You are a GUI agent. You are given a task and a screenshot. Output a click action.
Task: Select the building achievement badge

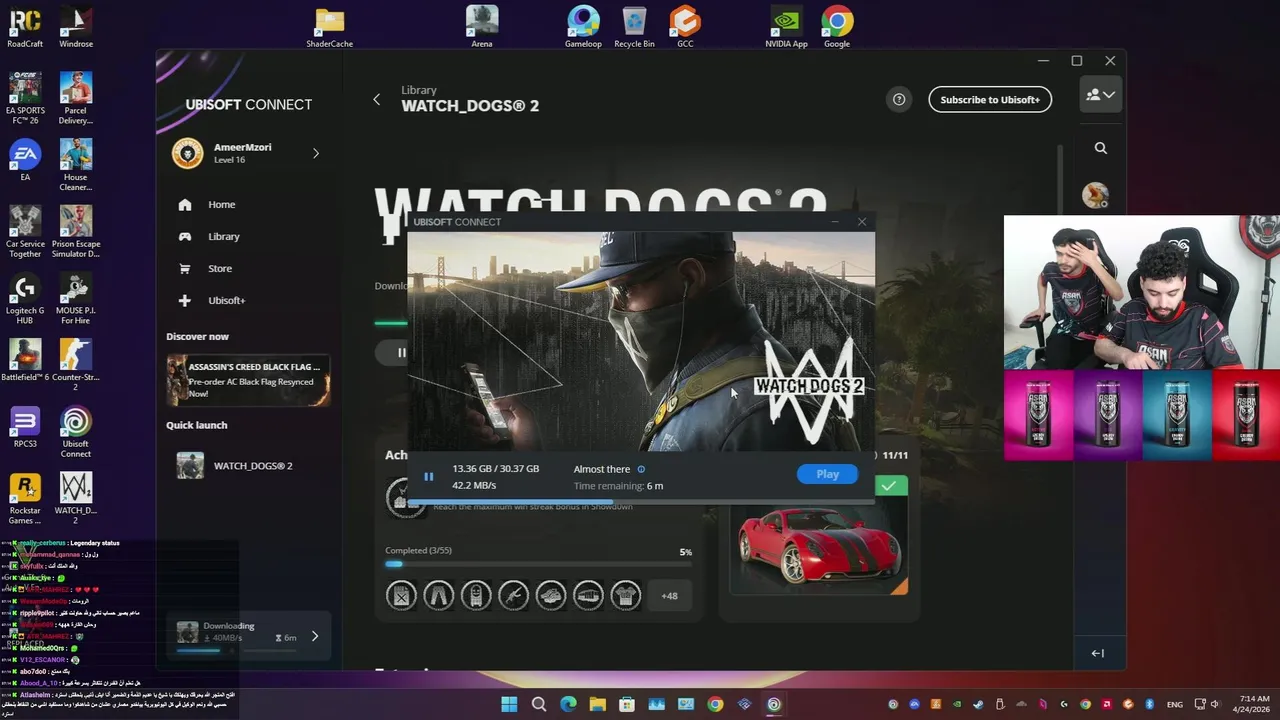click(588, 596)
